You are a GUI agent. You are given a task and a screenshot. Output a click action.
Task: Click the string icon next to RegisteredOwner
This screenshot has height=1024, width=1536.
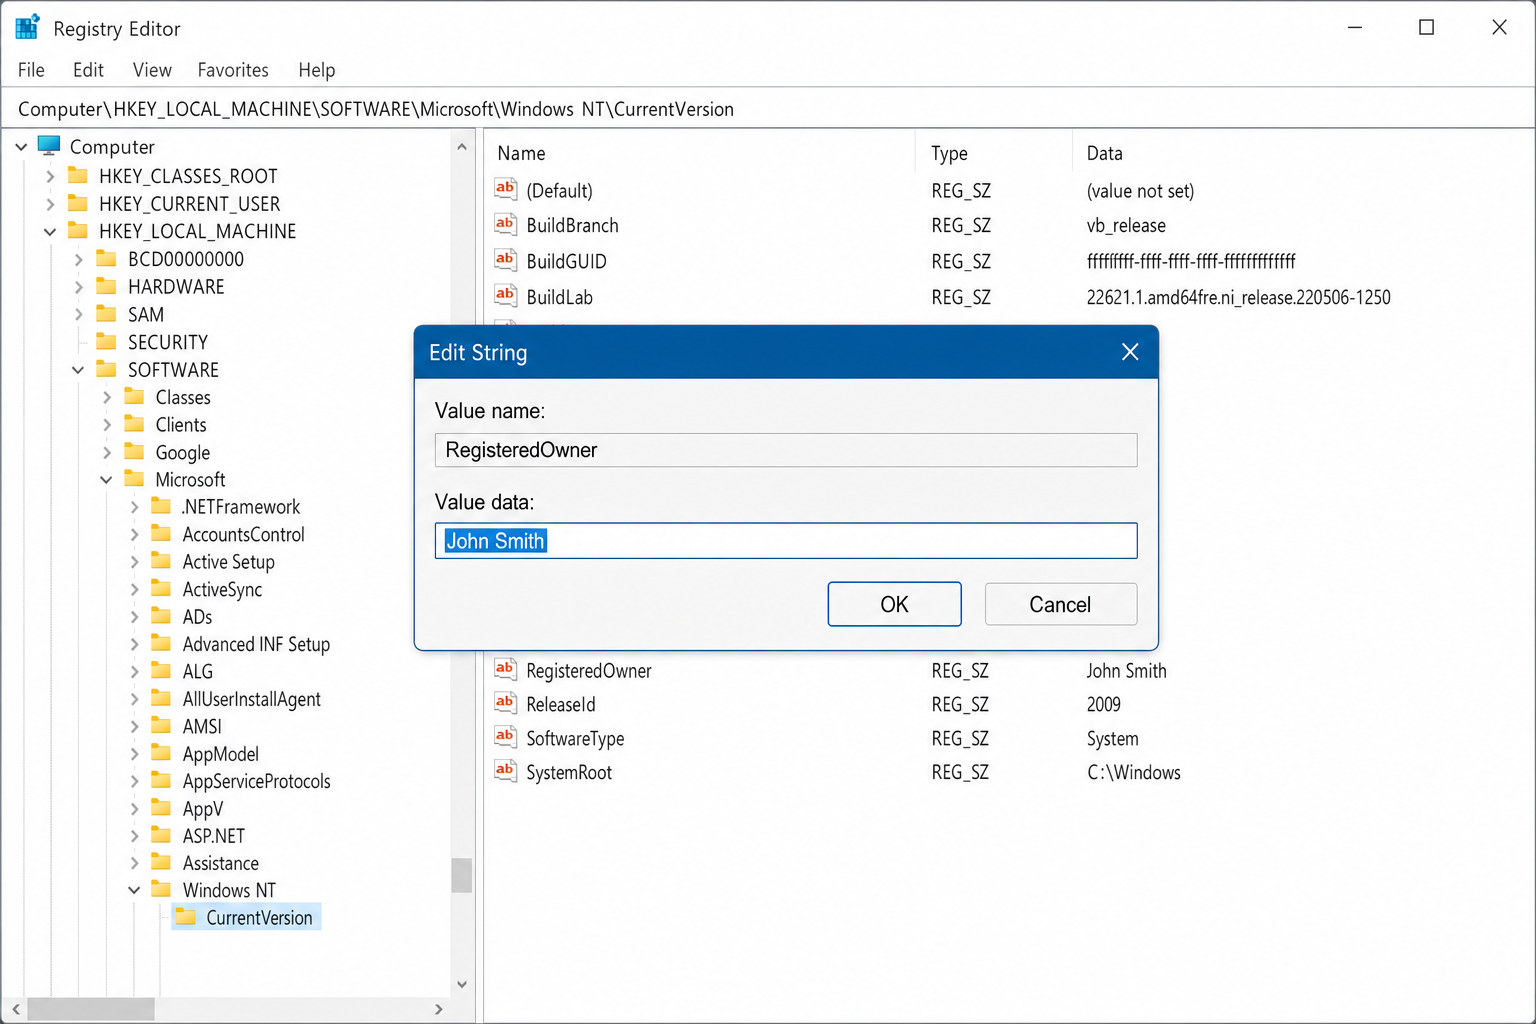click(x=505, y=669)
